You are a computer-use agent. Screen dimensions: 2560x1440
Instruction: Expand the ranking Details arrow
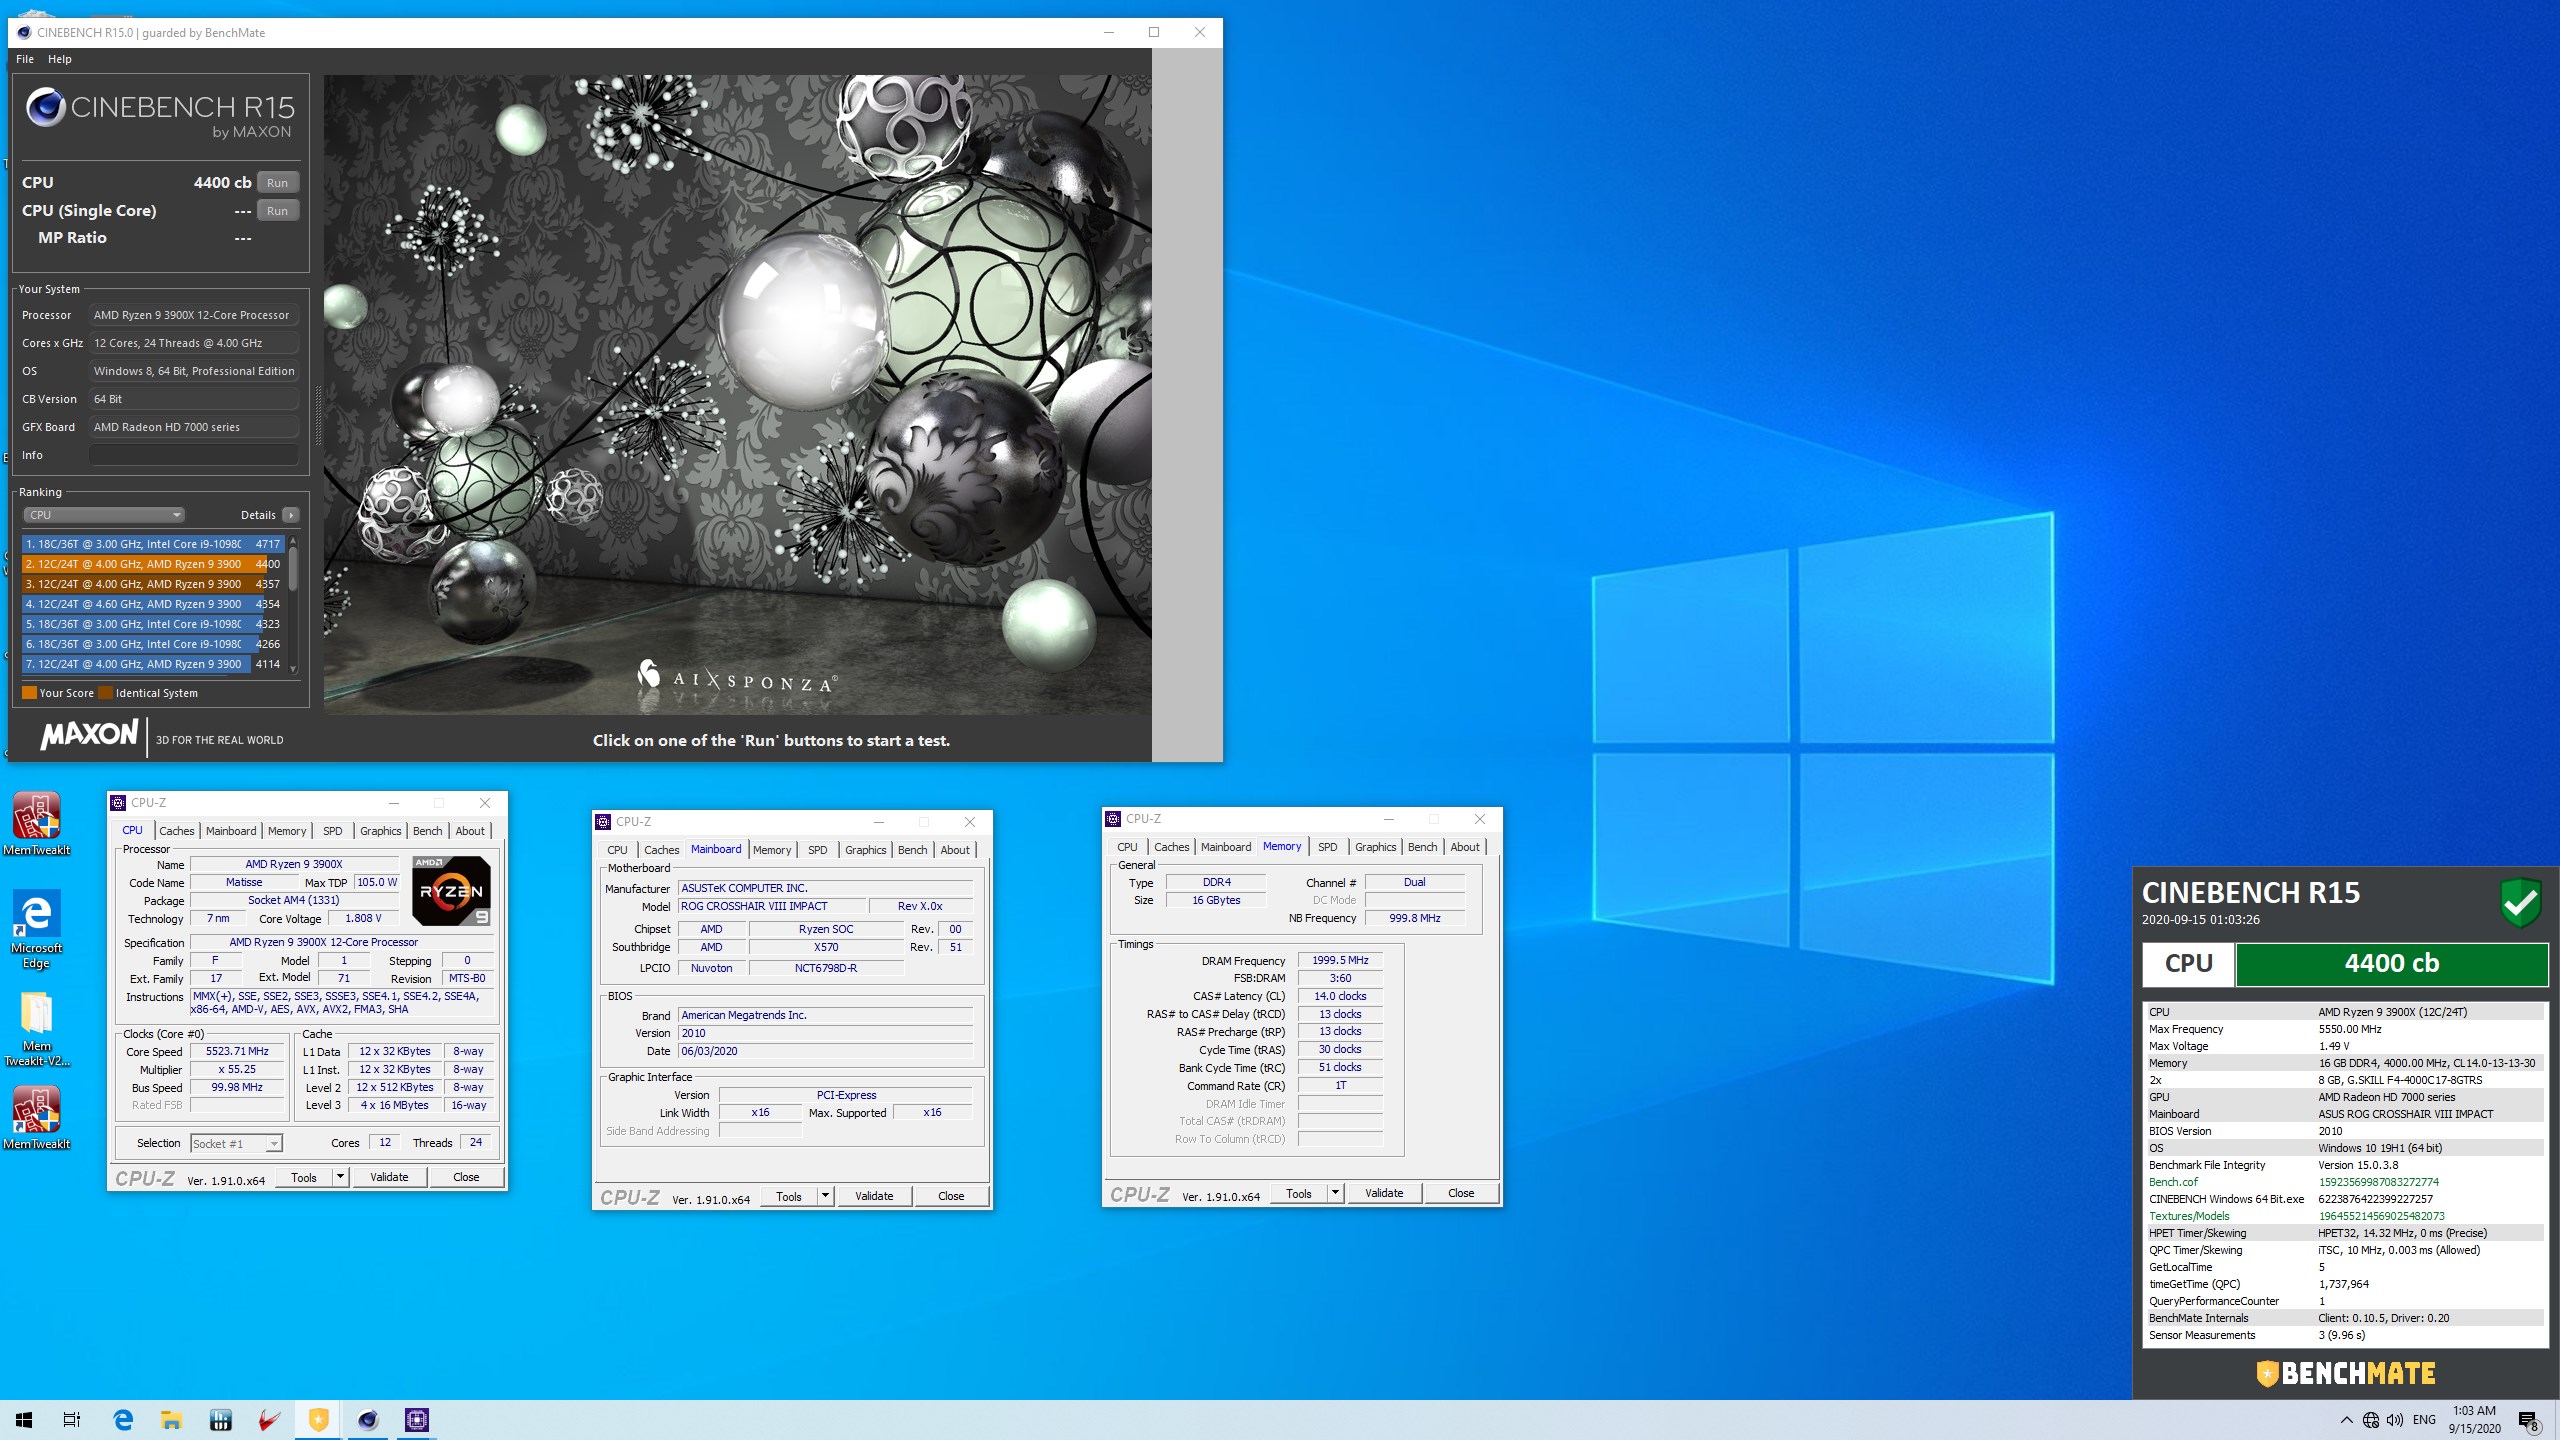coord(291,515)
